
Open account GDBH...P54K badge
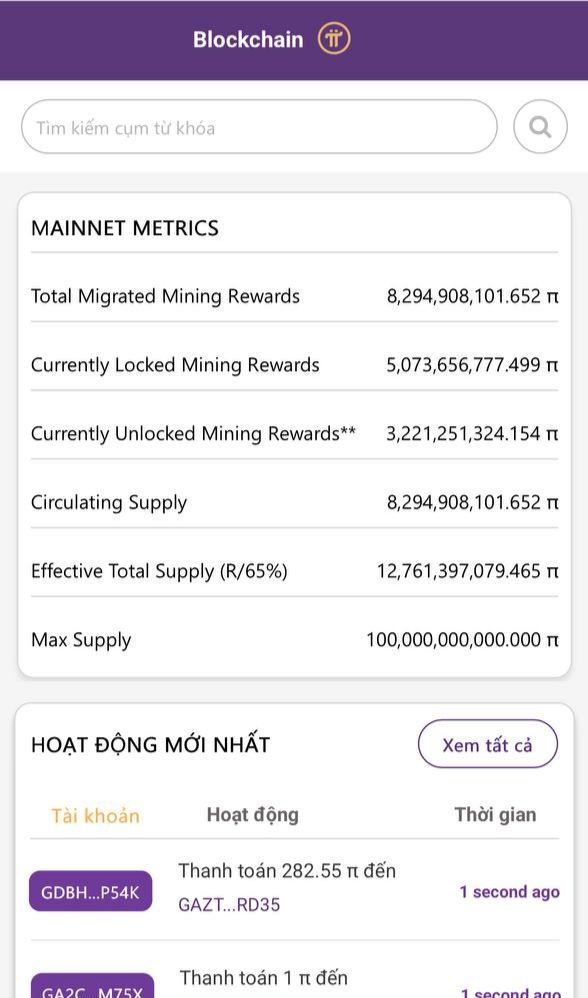click(x=90, y=891)
